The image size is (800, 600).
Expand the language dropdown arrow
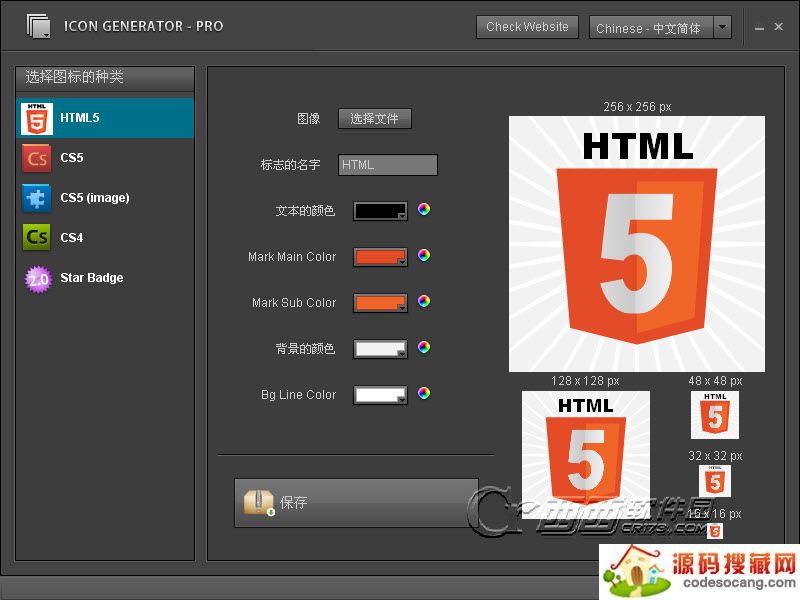pyautogui.click(x=723, y=27)
